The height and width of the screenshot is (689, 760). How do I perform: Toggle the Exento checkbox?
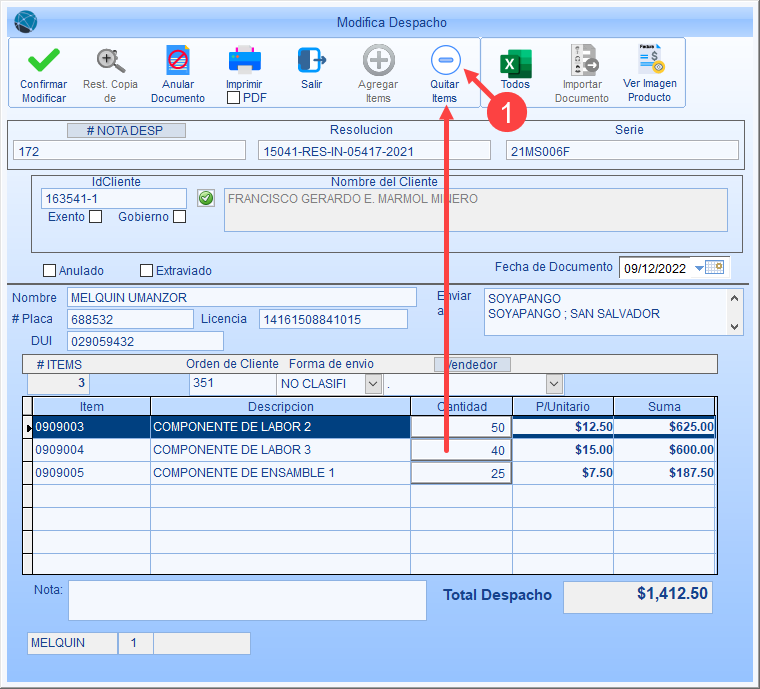96,217
